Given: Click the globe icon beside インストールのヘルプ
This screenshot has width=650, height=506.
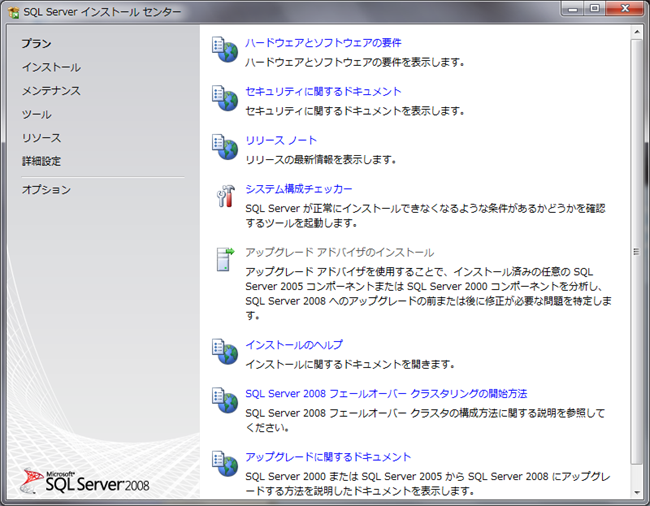Looking at the screenshot, I should [x=225, y=351].
